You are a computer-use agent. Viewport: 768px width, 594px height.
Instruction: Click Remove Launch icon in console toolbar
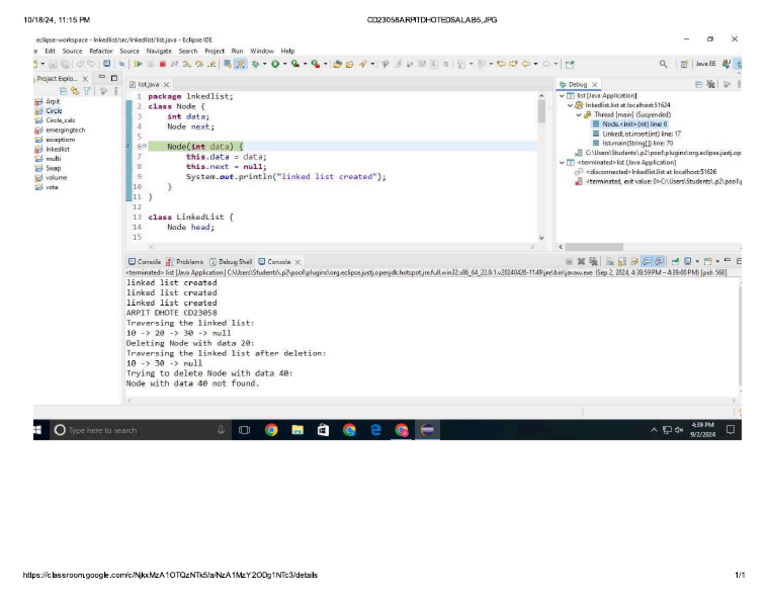581,261
